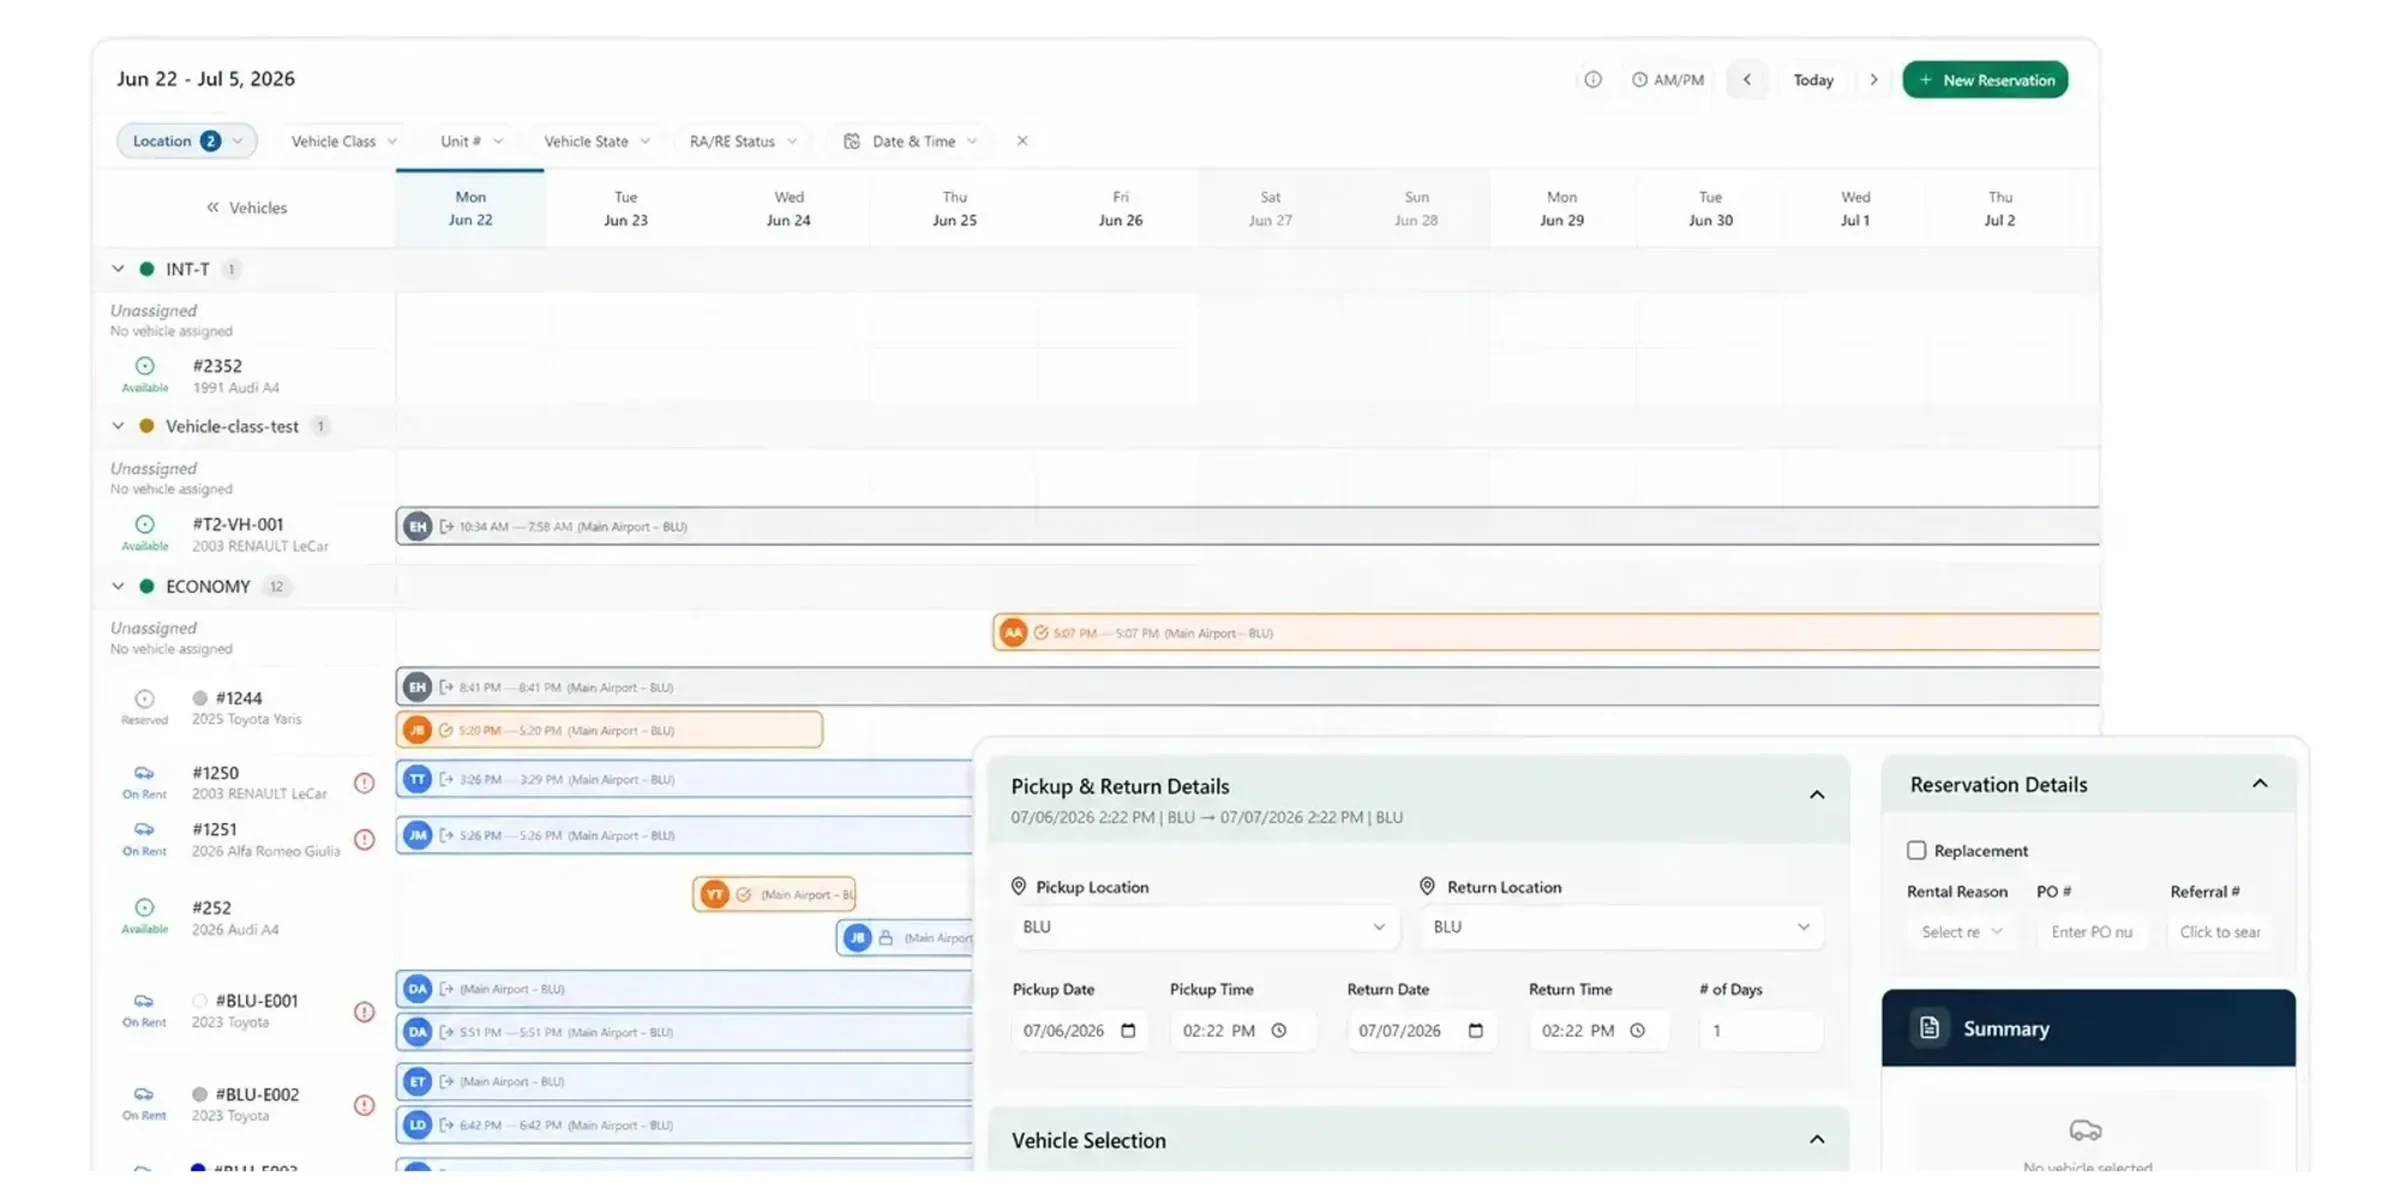The width and height of the screenshot is (2400, 1200).
Task: Jump to Today in the calendar
Action: [1812, 80]
